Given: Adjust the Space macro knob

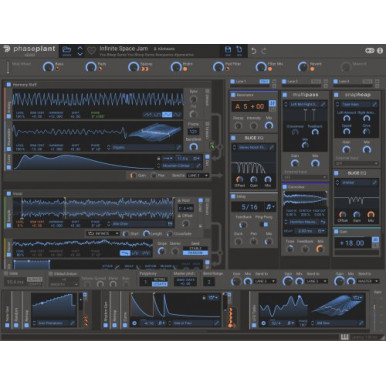Looking at the screenshot, I should [134, 67].
